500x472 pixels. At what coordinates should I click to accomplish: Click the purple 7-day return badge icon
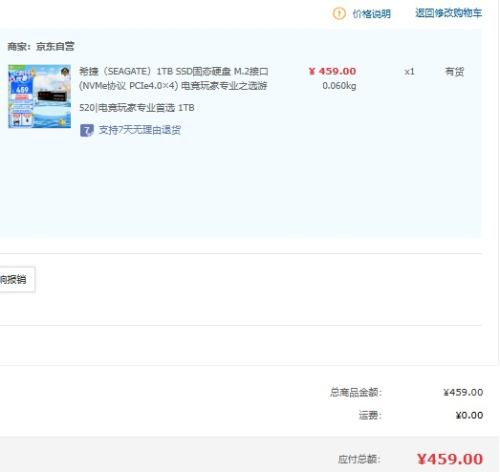(x=87, y=130)
